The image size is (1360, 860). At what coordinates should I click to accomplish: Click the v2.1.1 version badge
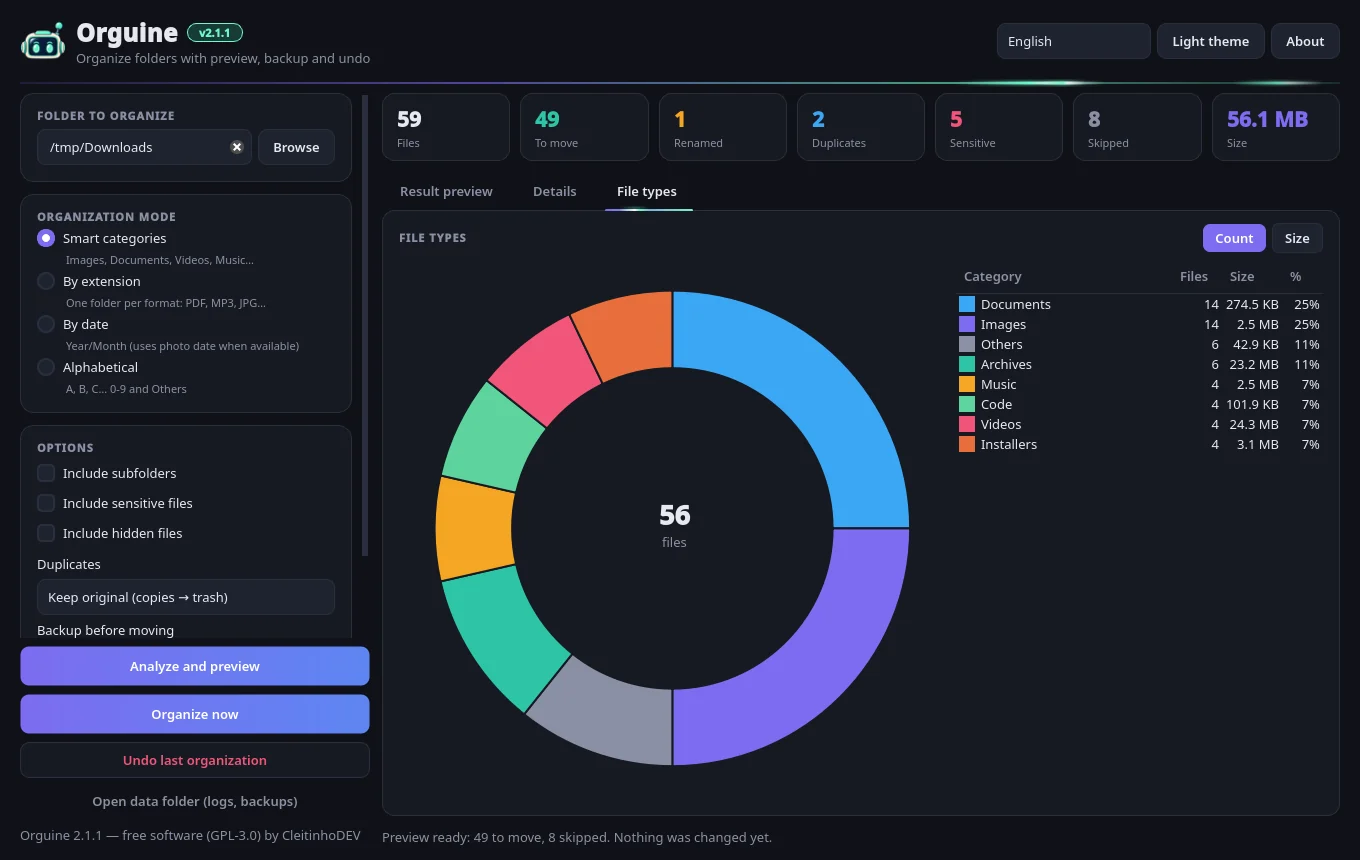pos(215,33)
